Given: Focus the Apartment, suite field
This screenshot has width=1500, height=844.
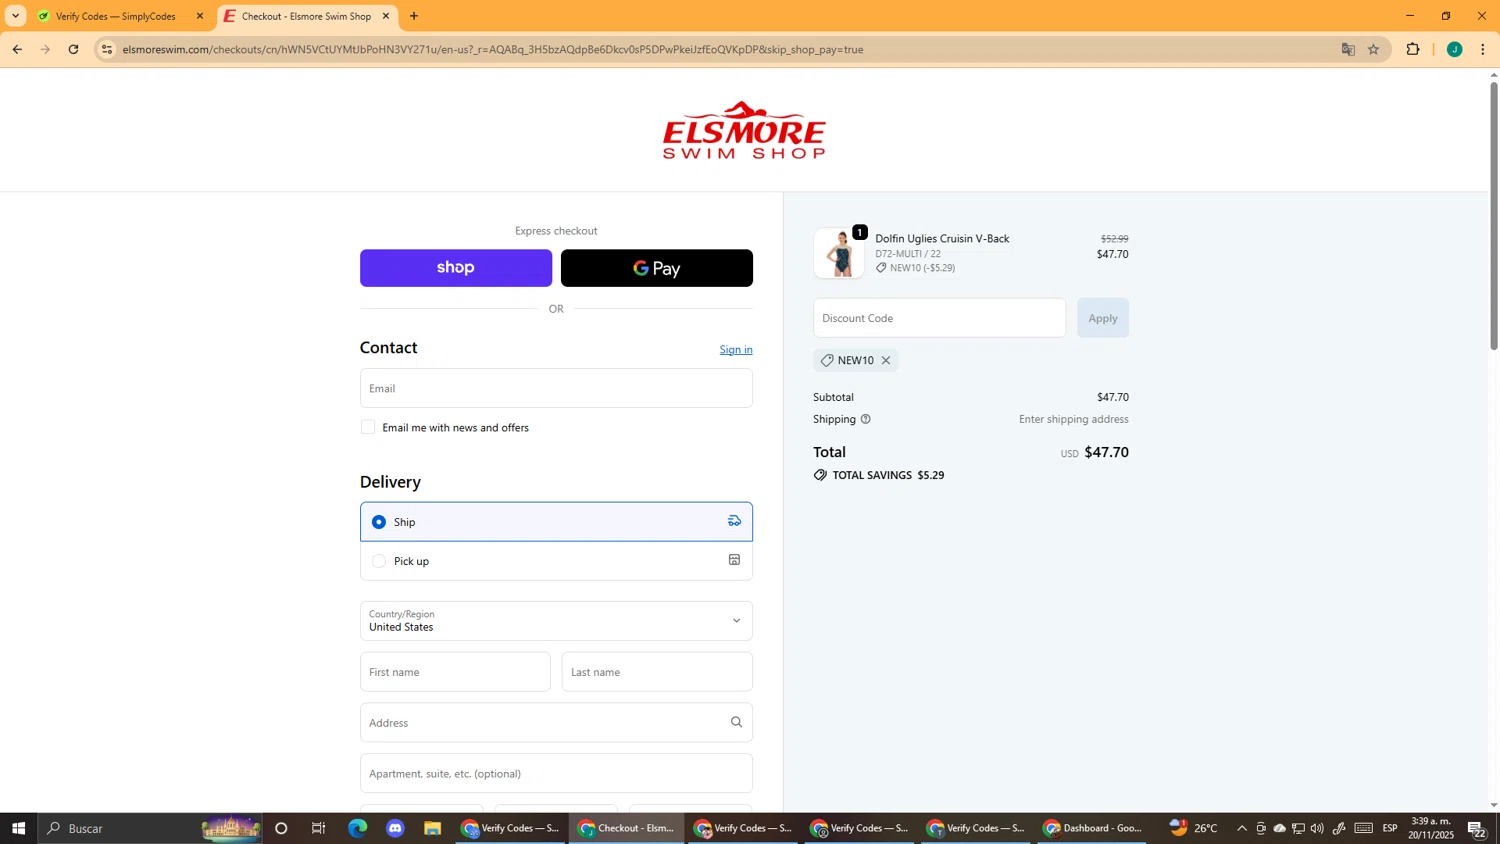Looking at the screenshot, I should click(556, 774).
